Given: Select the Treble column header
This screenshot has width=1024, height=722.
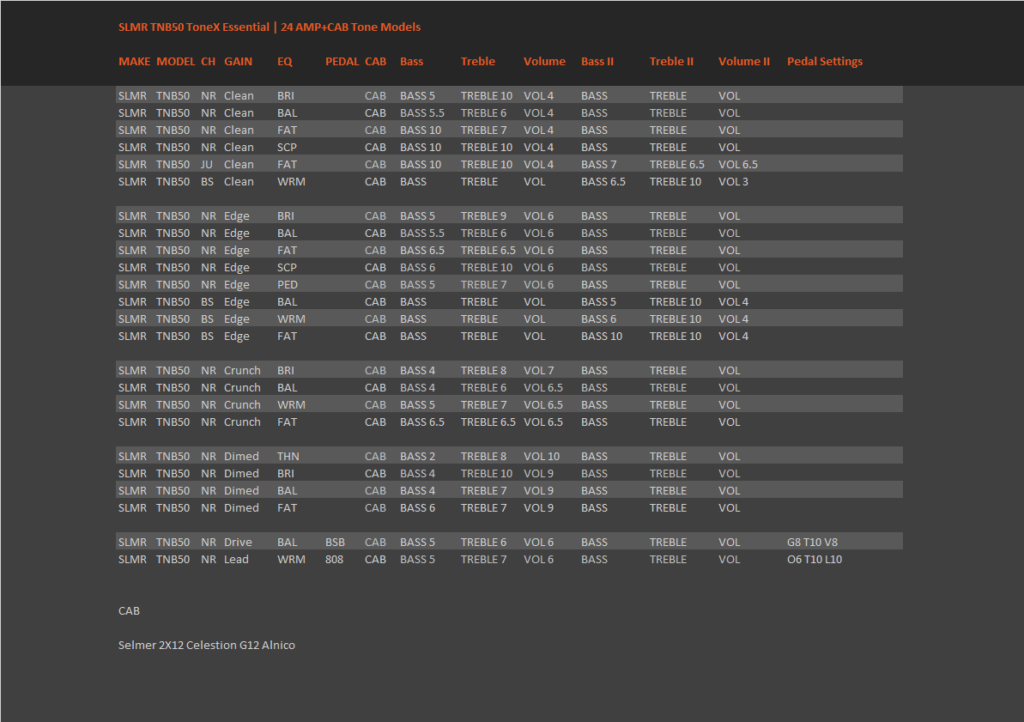Looking at the screenshot, I should click(478, 61).
